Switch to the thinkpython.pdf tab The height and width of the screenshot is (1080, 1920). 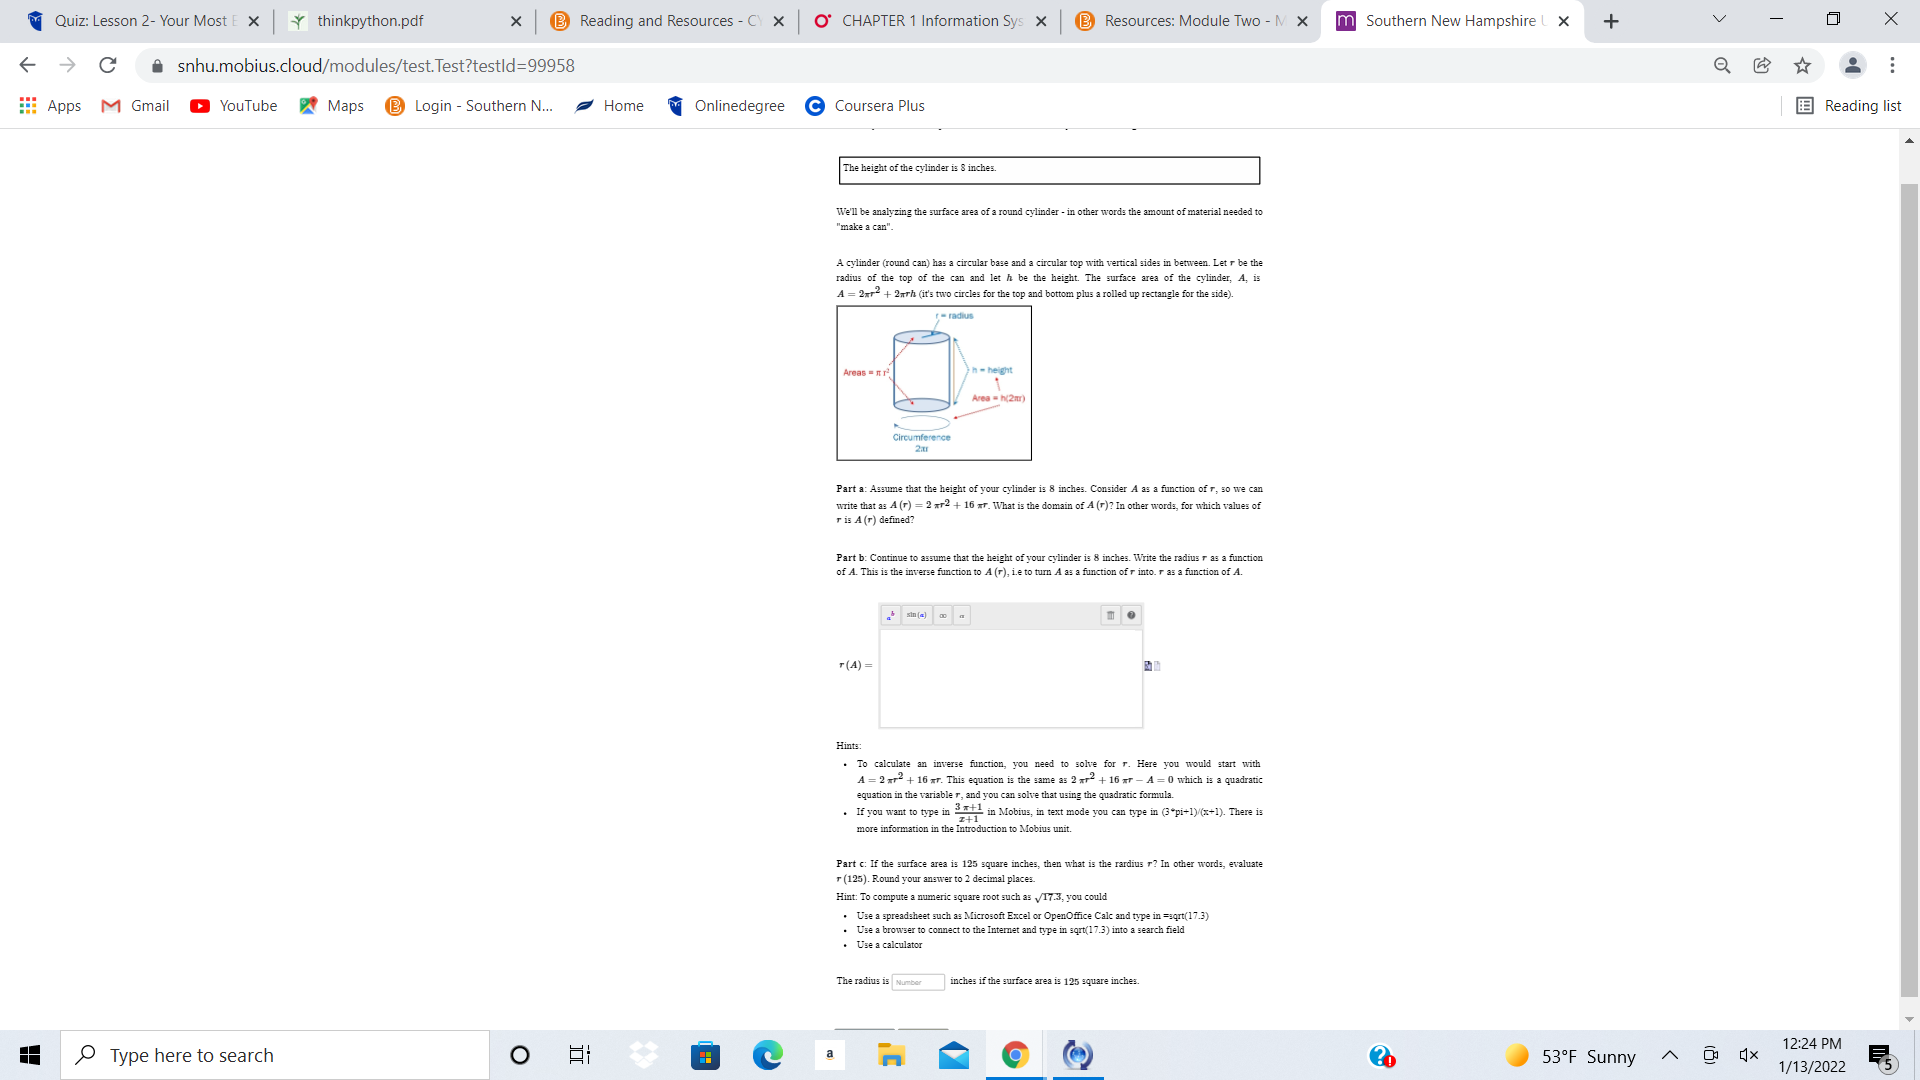(x=370, y=20)
